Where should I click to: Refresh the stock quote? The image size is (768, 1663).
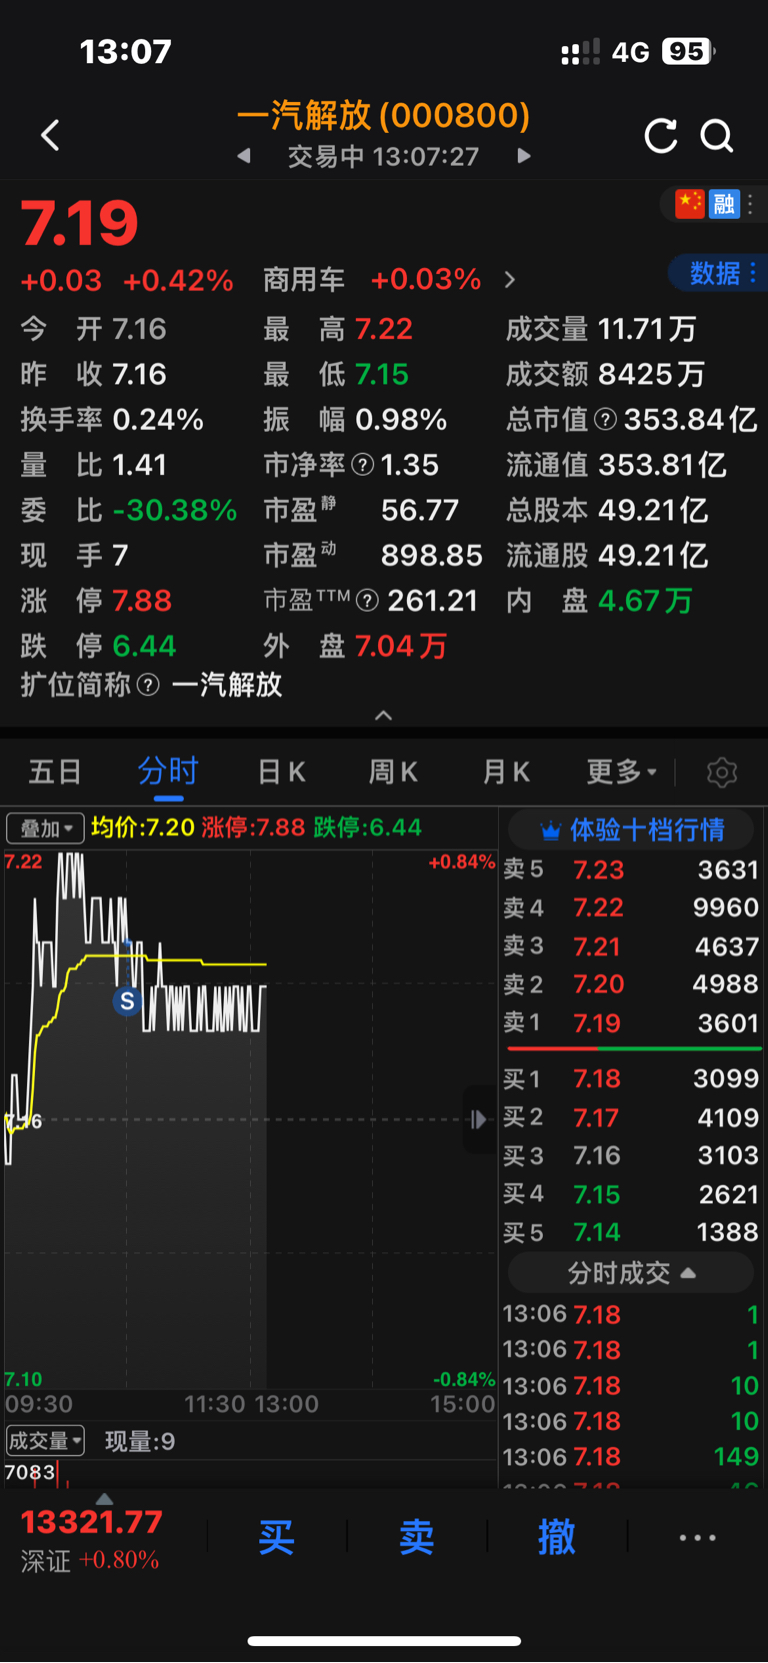tap(661, 135)
